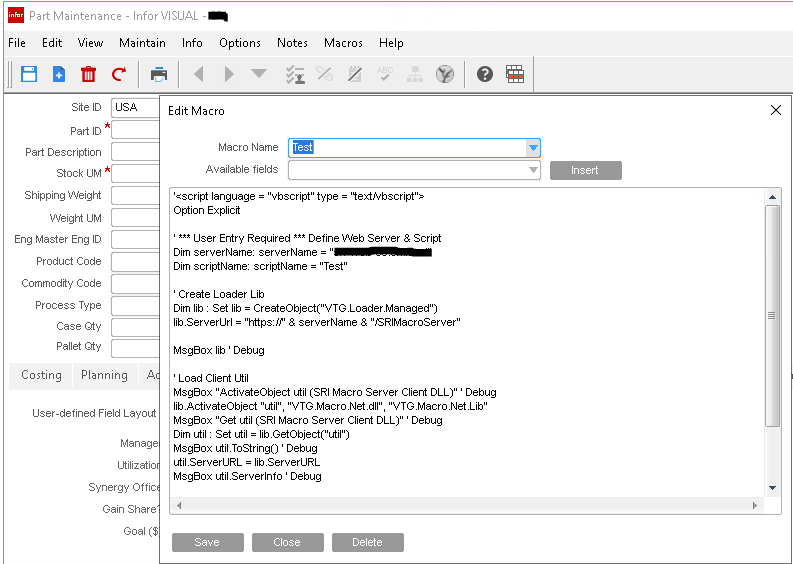
Task: Click the Previous record left arrow
Action: pos(199,74)
